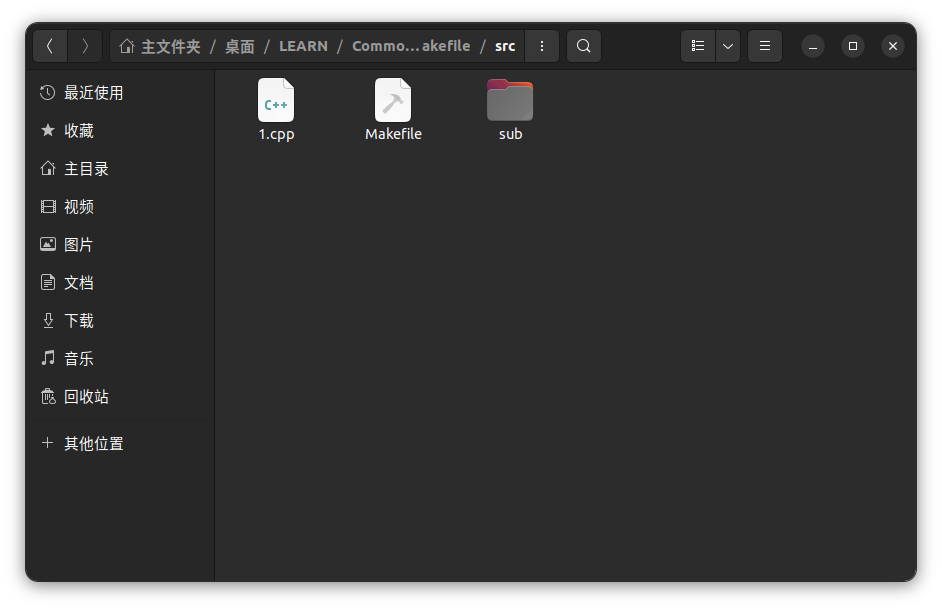Go back using the left arrow button
Viewport: 942px width, 610px height.
[x=50, y=46]
